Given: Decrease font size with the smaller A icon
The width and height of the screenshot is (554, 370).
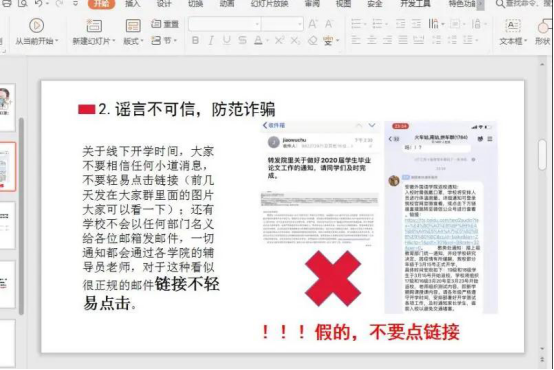Looking at the screenshot, I should click(x=329, y=24).
